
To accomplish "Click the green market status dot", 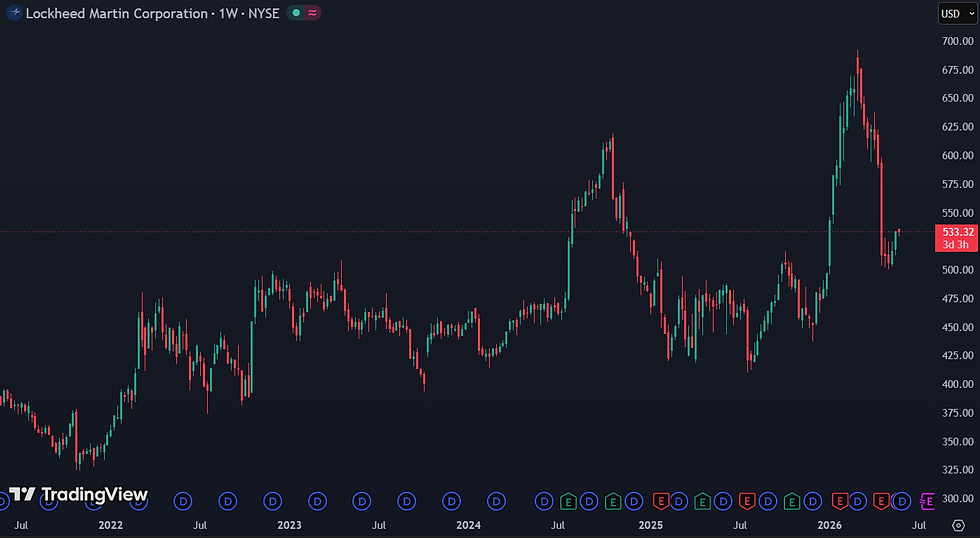I will tap(296, 12).
